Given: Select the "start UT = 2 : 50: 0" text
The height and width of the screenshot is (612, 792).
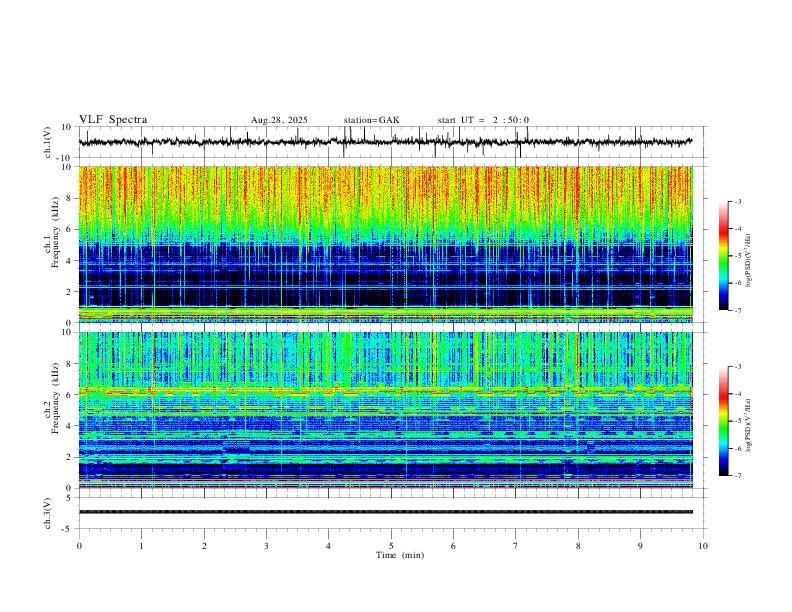Looking at the screenshot, I should coord(483,120).
